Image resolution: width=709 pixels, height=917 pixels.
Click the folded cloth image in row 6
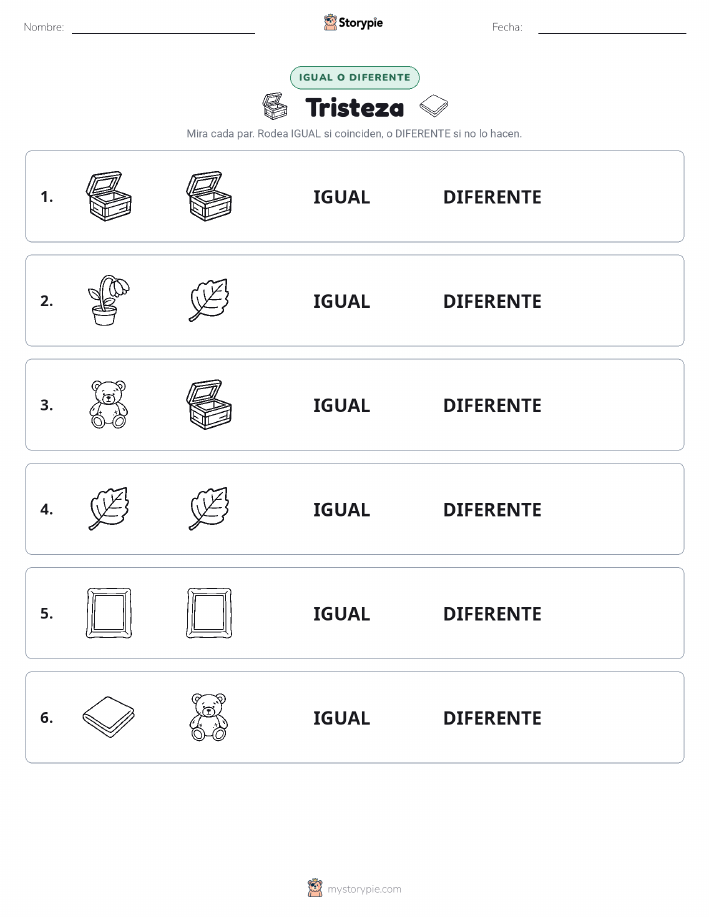point(109,716)
